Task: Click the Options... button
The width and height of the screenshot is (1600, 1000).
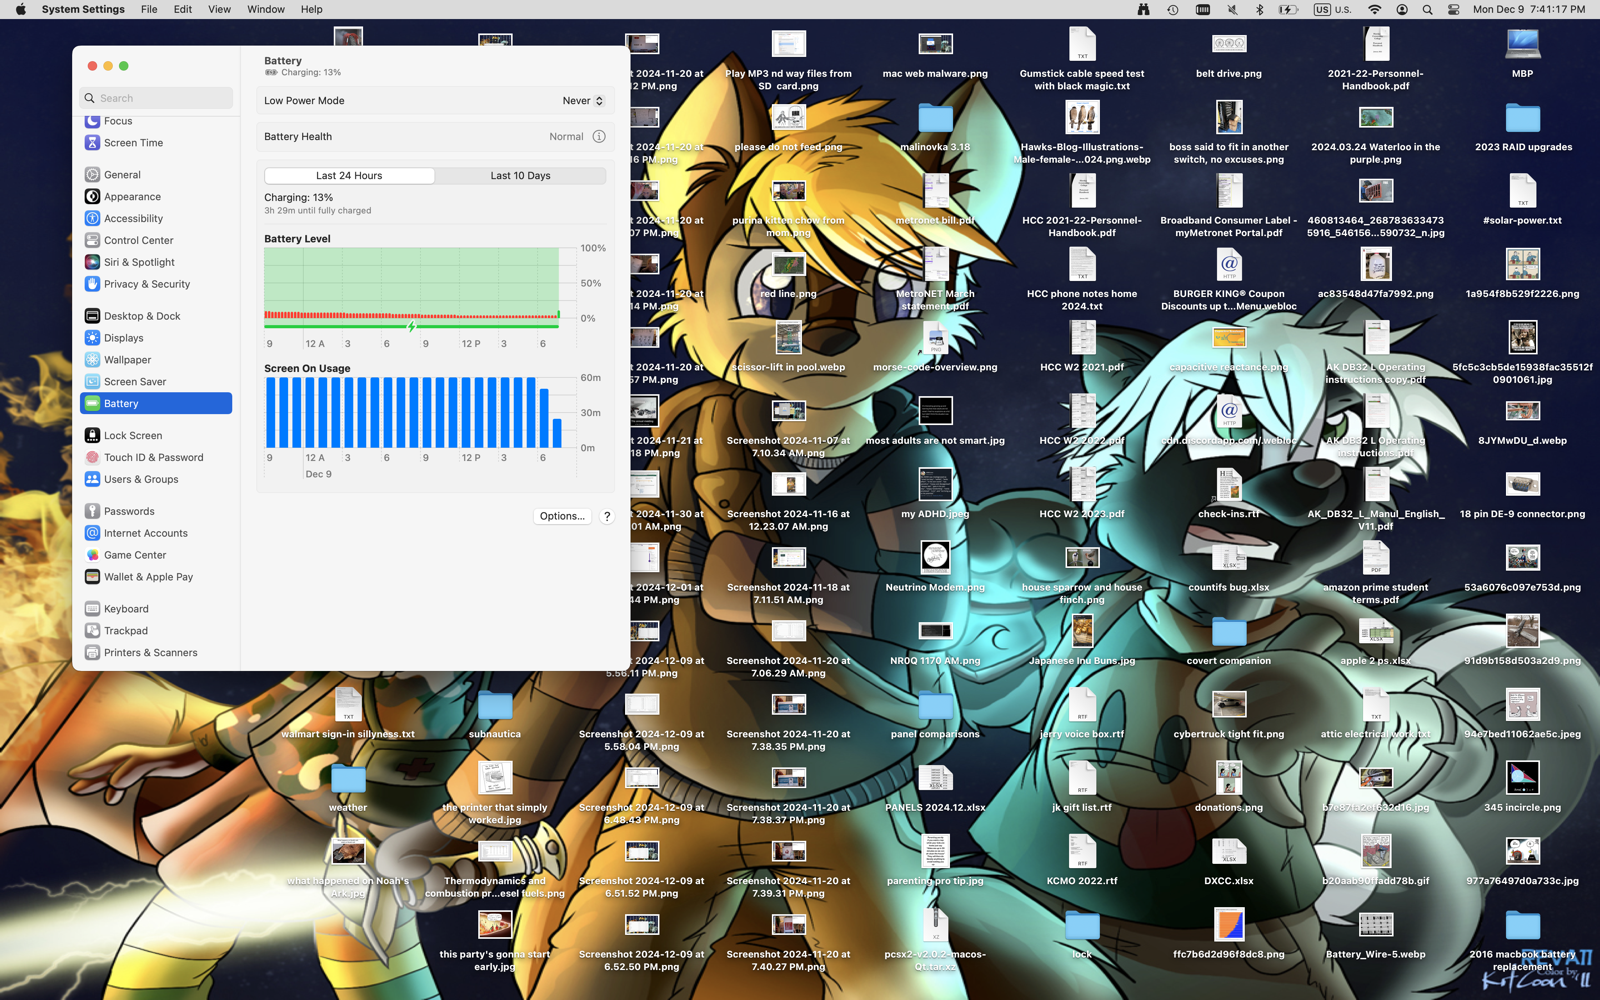Action: 562,516
